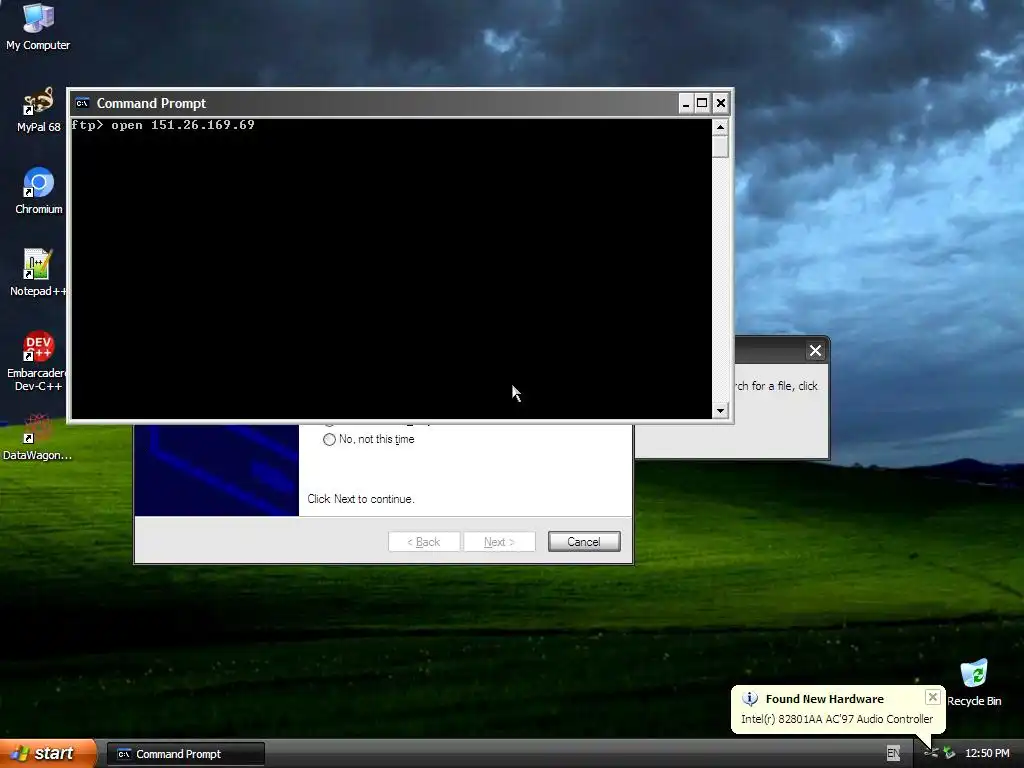Close the Command Prompt window
The width and height of the screenshot is (1024, 768).
point(720,103)
